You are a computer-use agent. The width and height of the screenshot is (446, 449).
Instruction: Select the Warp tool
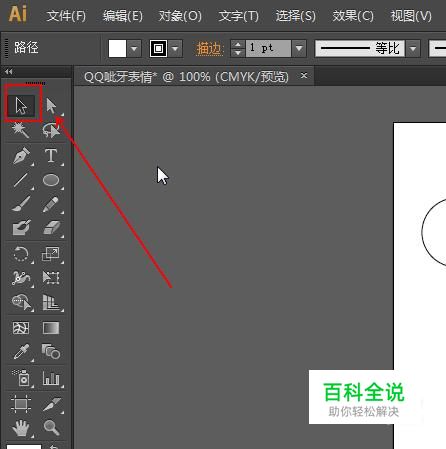tap(21, 278)
